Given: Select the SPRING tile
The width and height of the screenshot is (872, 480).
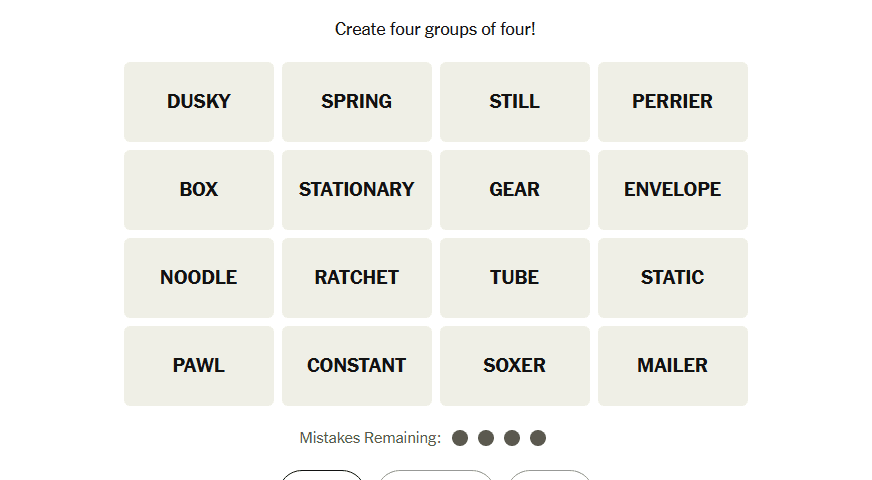Looking at the screenshot, I should point(357,102).
